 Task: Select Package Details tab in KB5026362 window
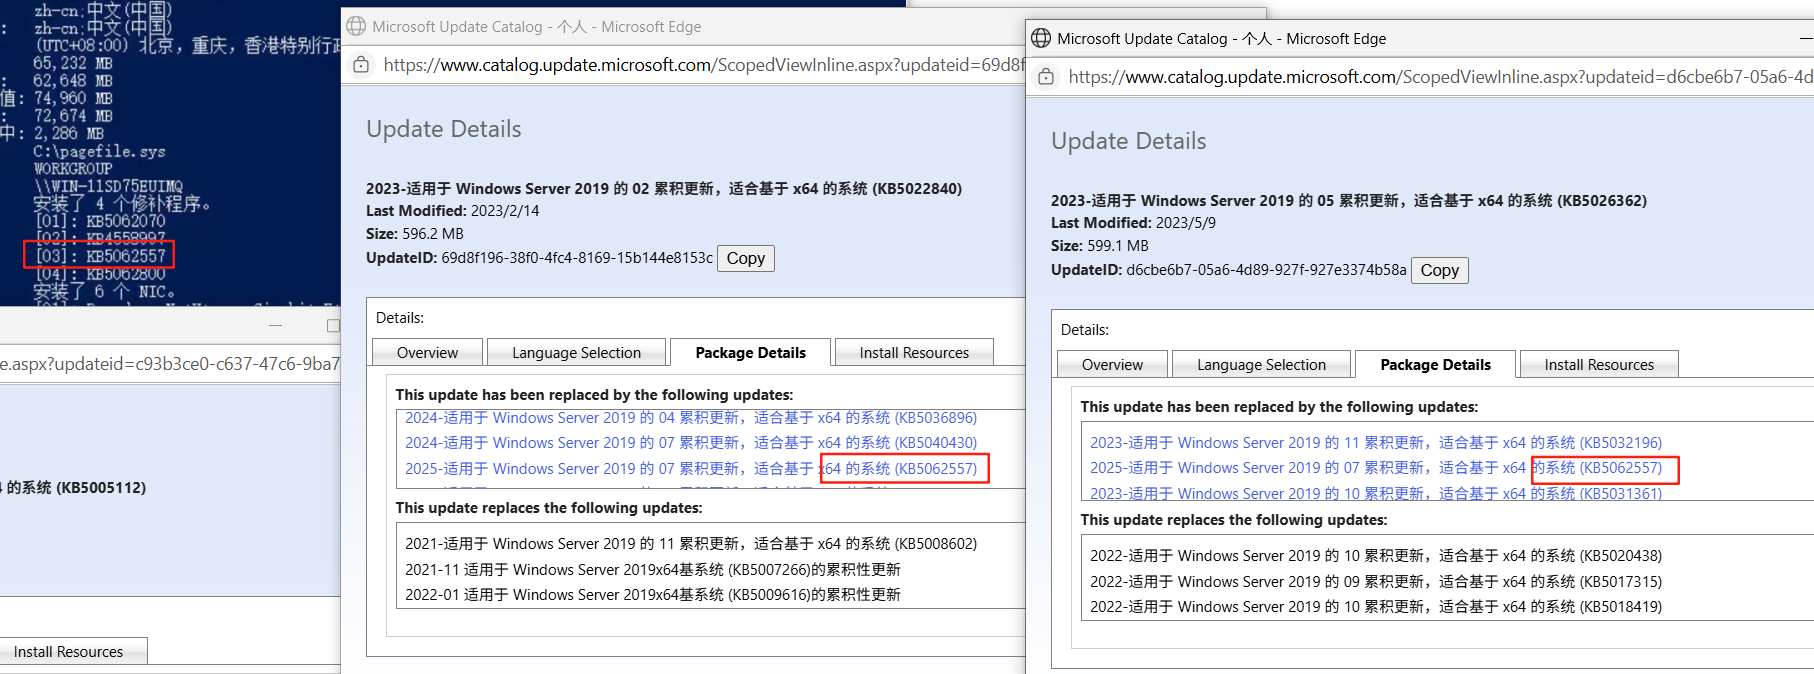pyautogui.click(x=1435, y=364)
